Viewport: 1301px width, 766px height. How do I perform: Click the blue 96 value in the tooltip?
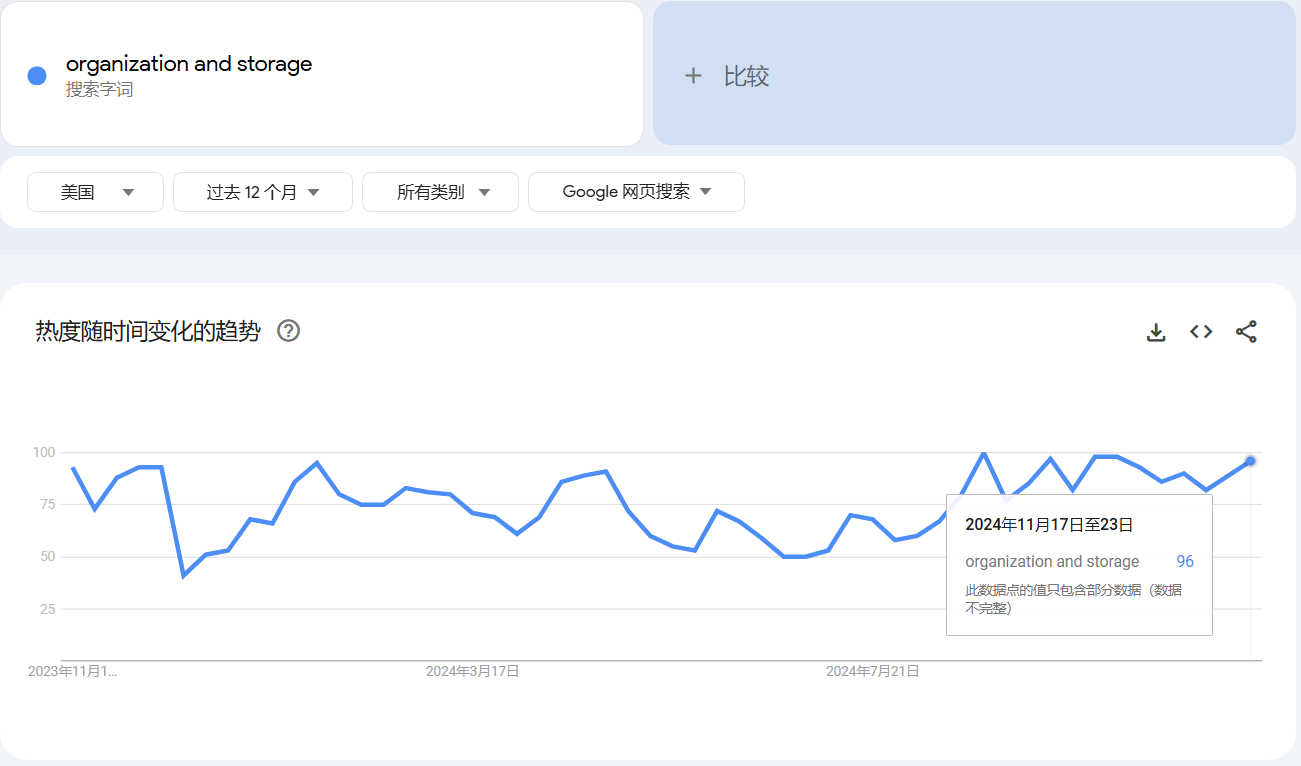[1184, 561]
